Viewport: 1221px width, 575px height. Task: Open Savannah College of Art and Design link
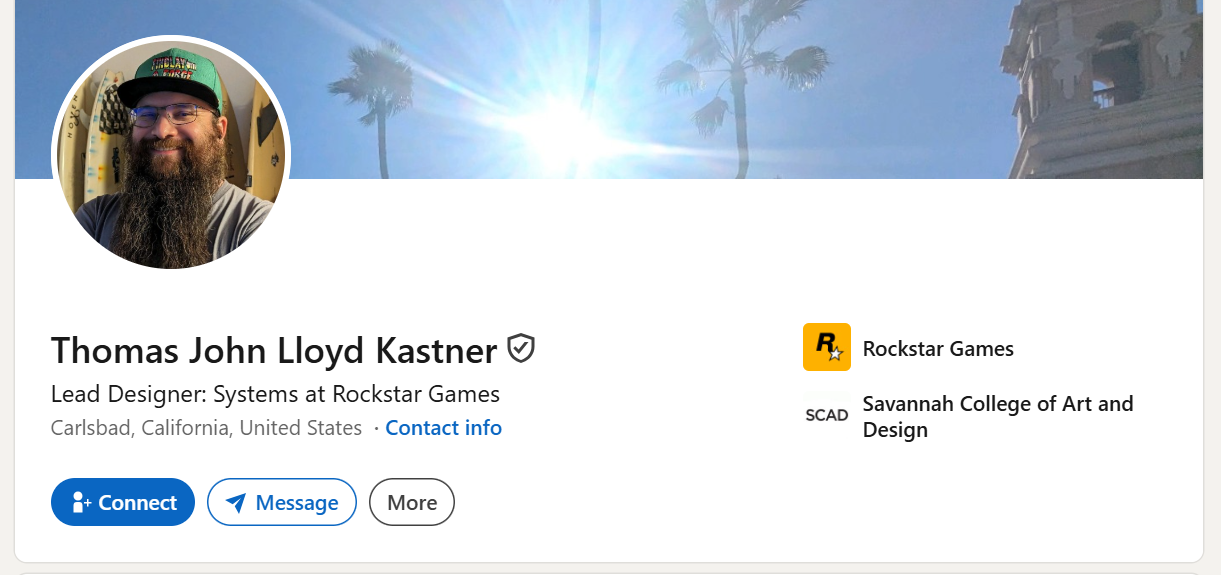[x=998, y=417]
